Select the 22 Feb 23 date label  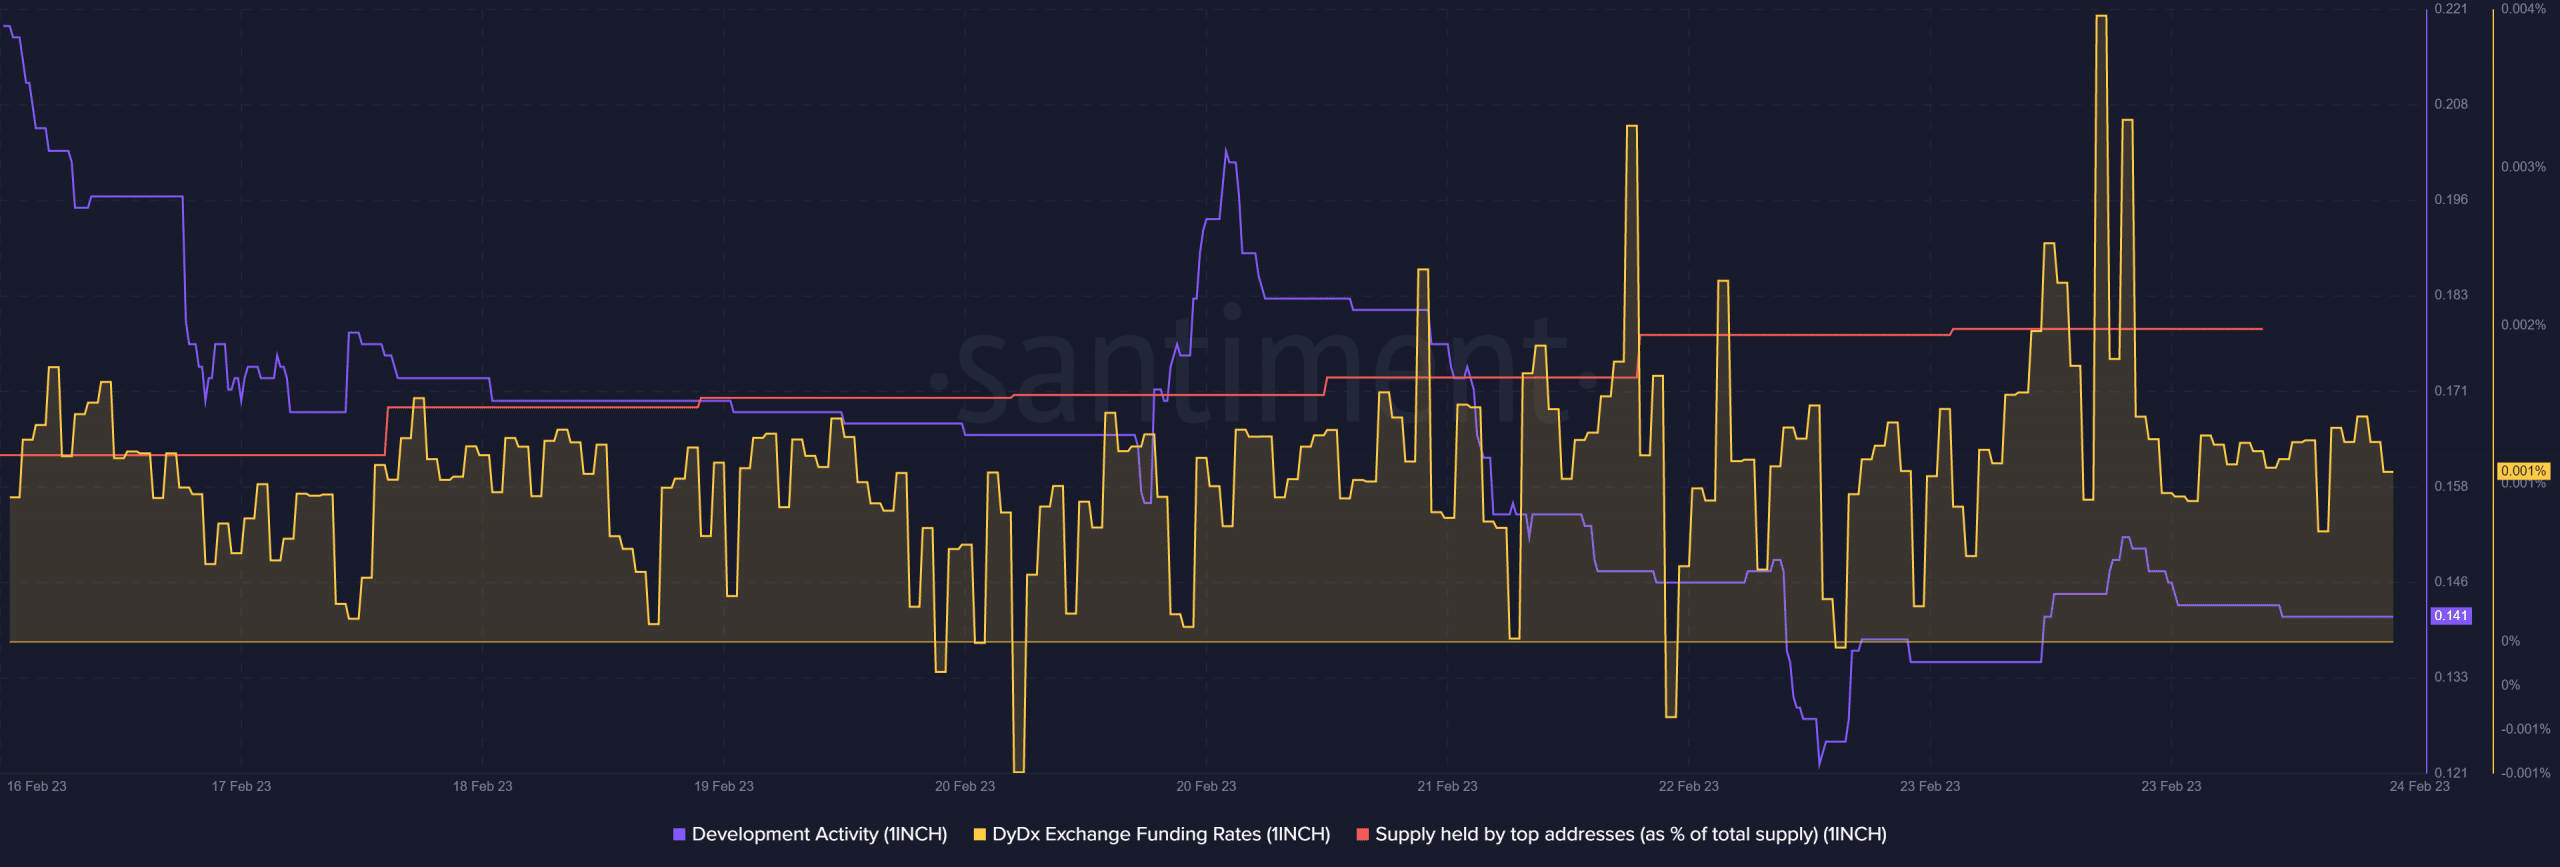coord(1688,786)
